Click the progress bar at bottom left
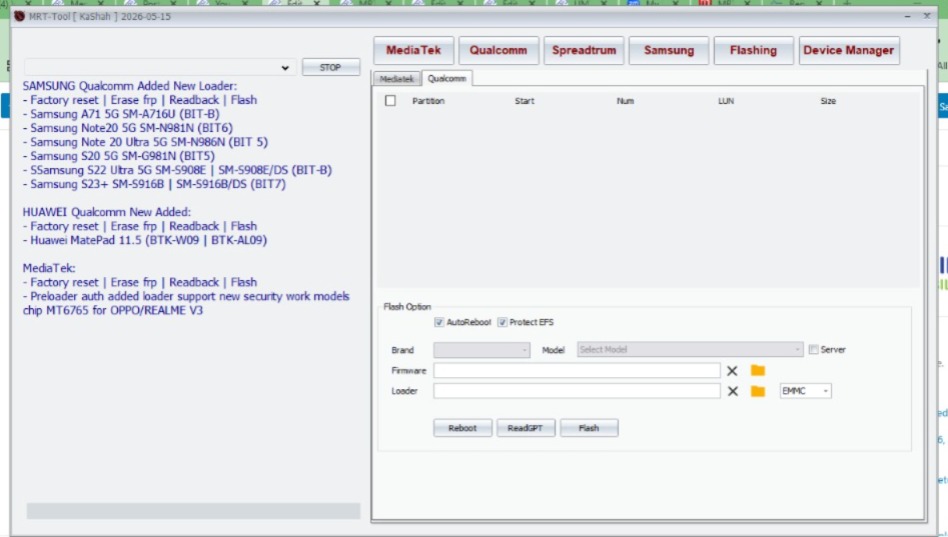 [x=193, y=511]
